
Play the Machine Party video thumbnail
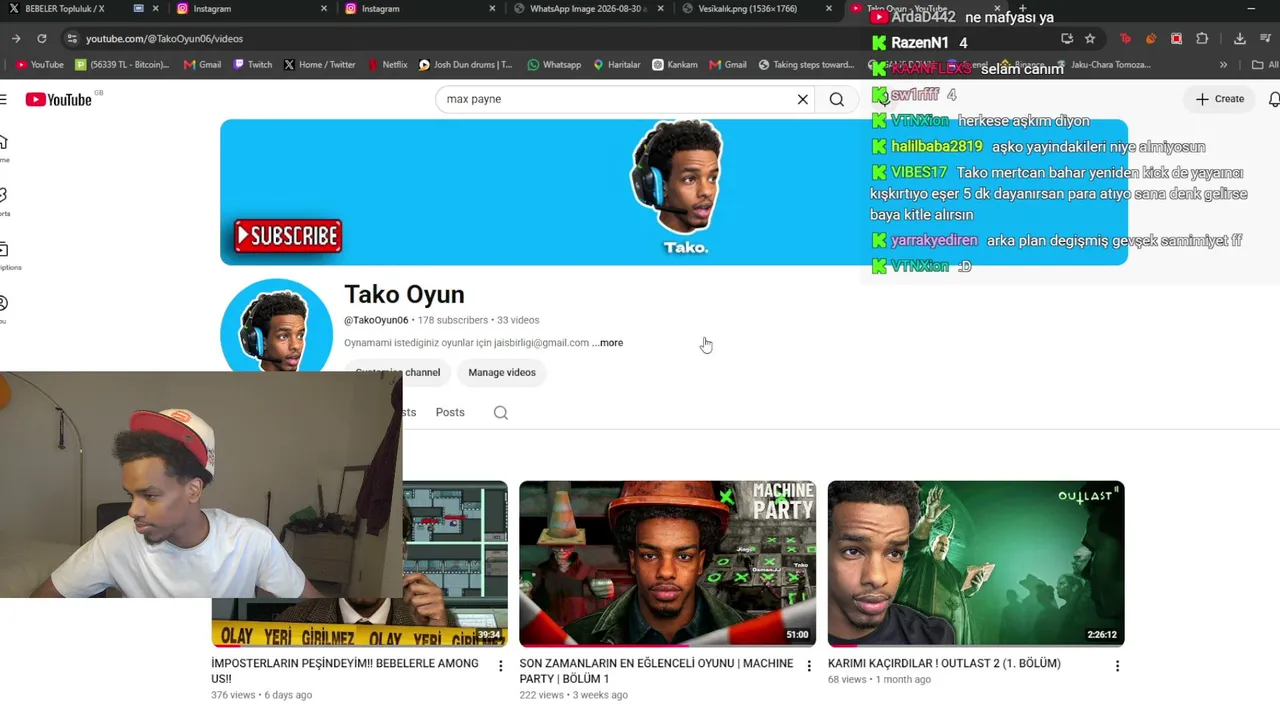point(667,564)
